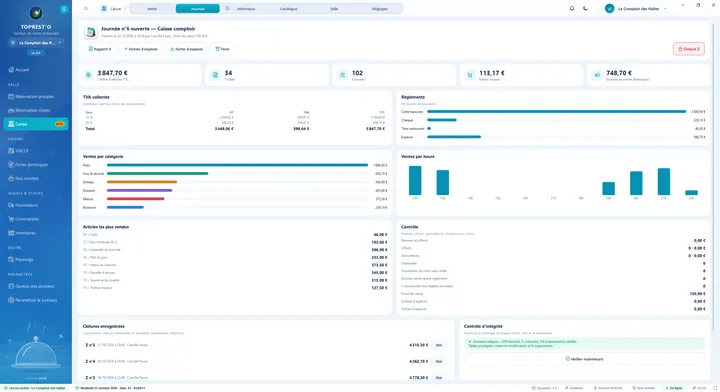Click the purple Desserts sales bar
The height and width of the screenshot is (392, 720).
click(x=140, y=190)
